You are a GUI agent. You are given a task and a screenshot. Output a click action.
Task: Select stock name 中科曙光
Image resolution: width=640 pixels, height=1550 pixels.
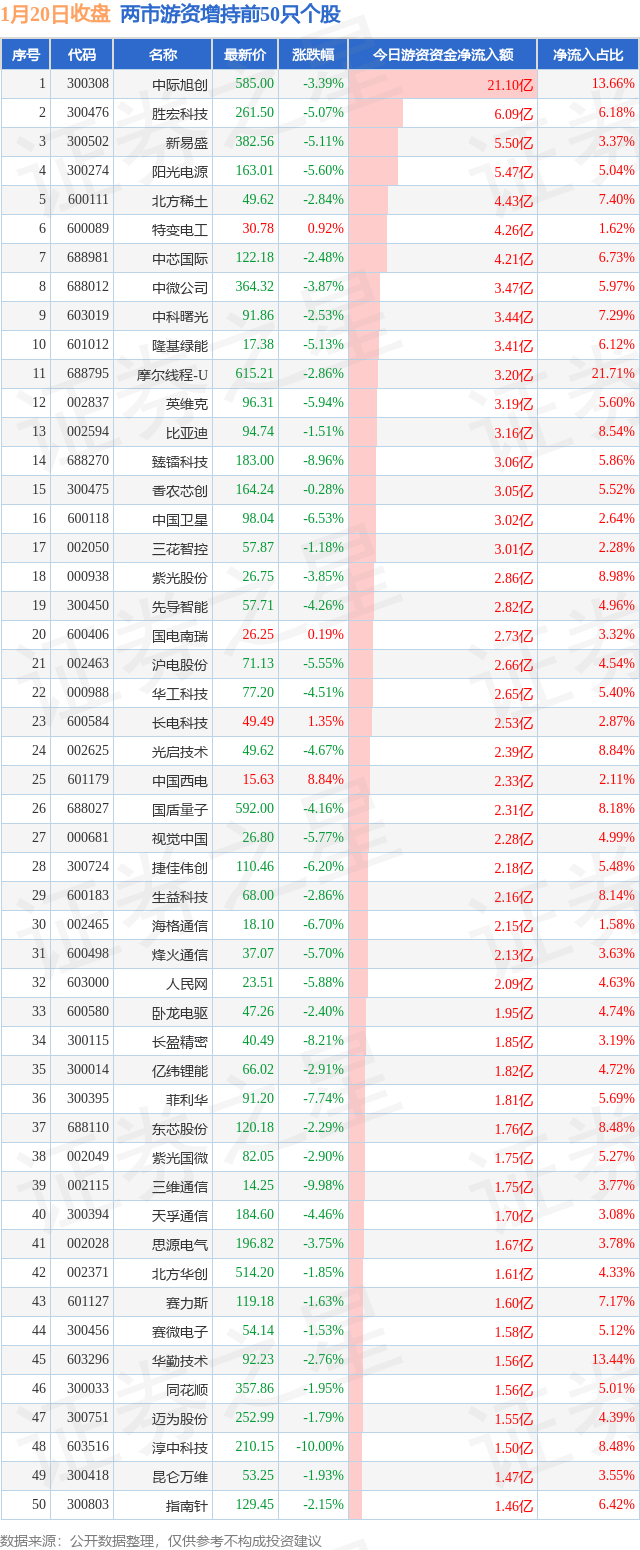tap(180, 317)
